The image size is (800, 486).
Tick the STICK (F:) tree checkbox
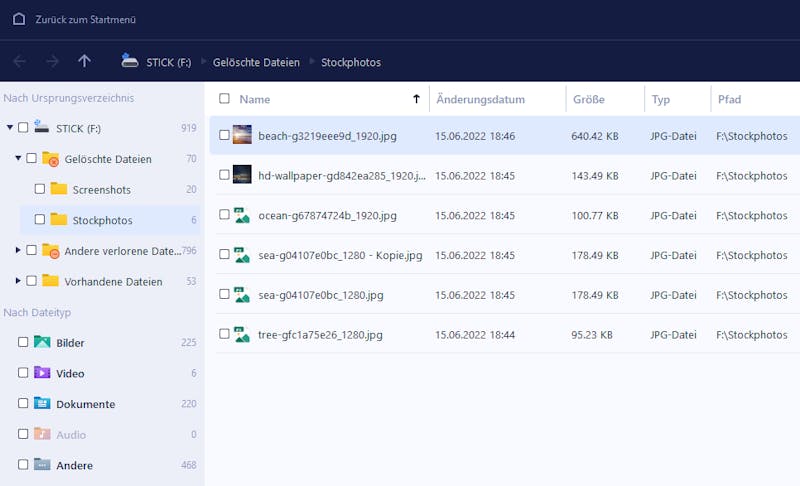pyautogui.click(x=23, y=127)
